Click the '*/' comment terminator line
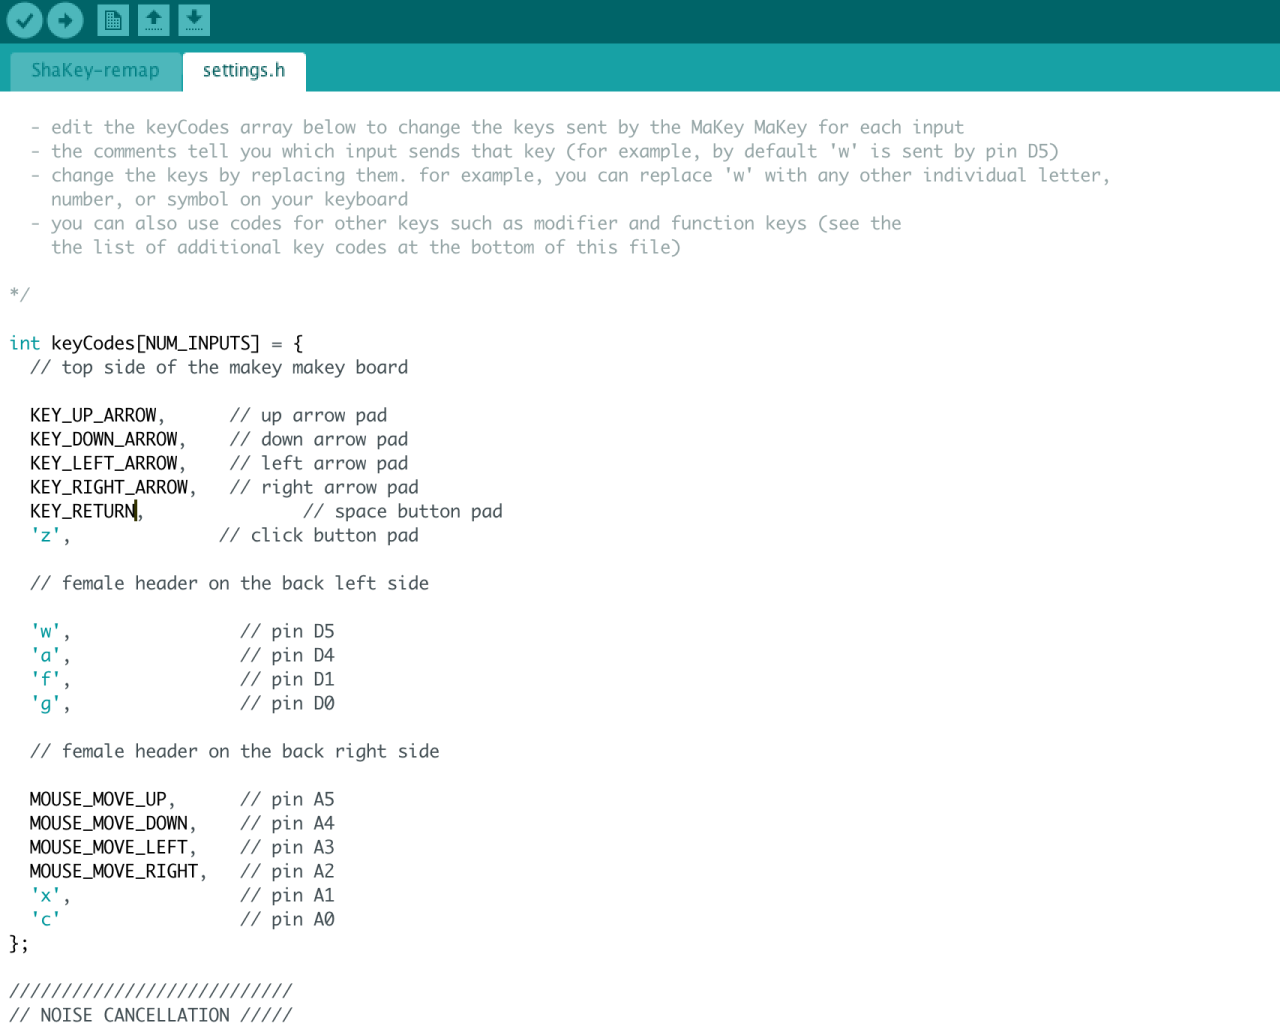This screenshot has height=1024, width=1280. (19, 295)
